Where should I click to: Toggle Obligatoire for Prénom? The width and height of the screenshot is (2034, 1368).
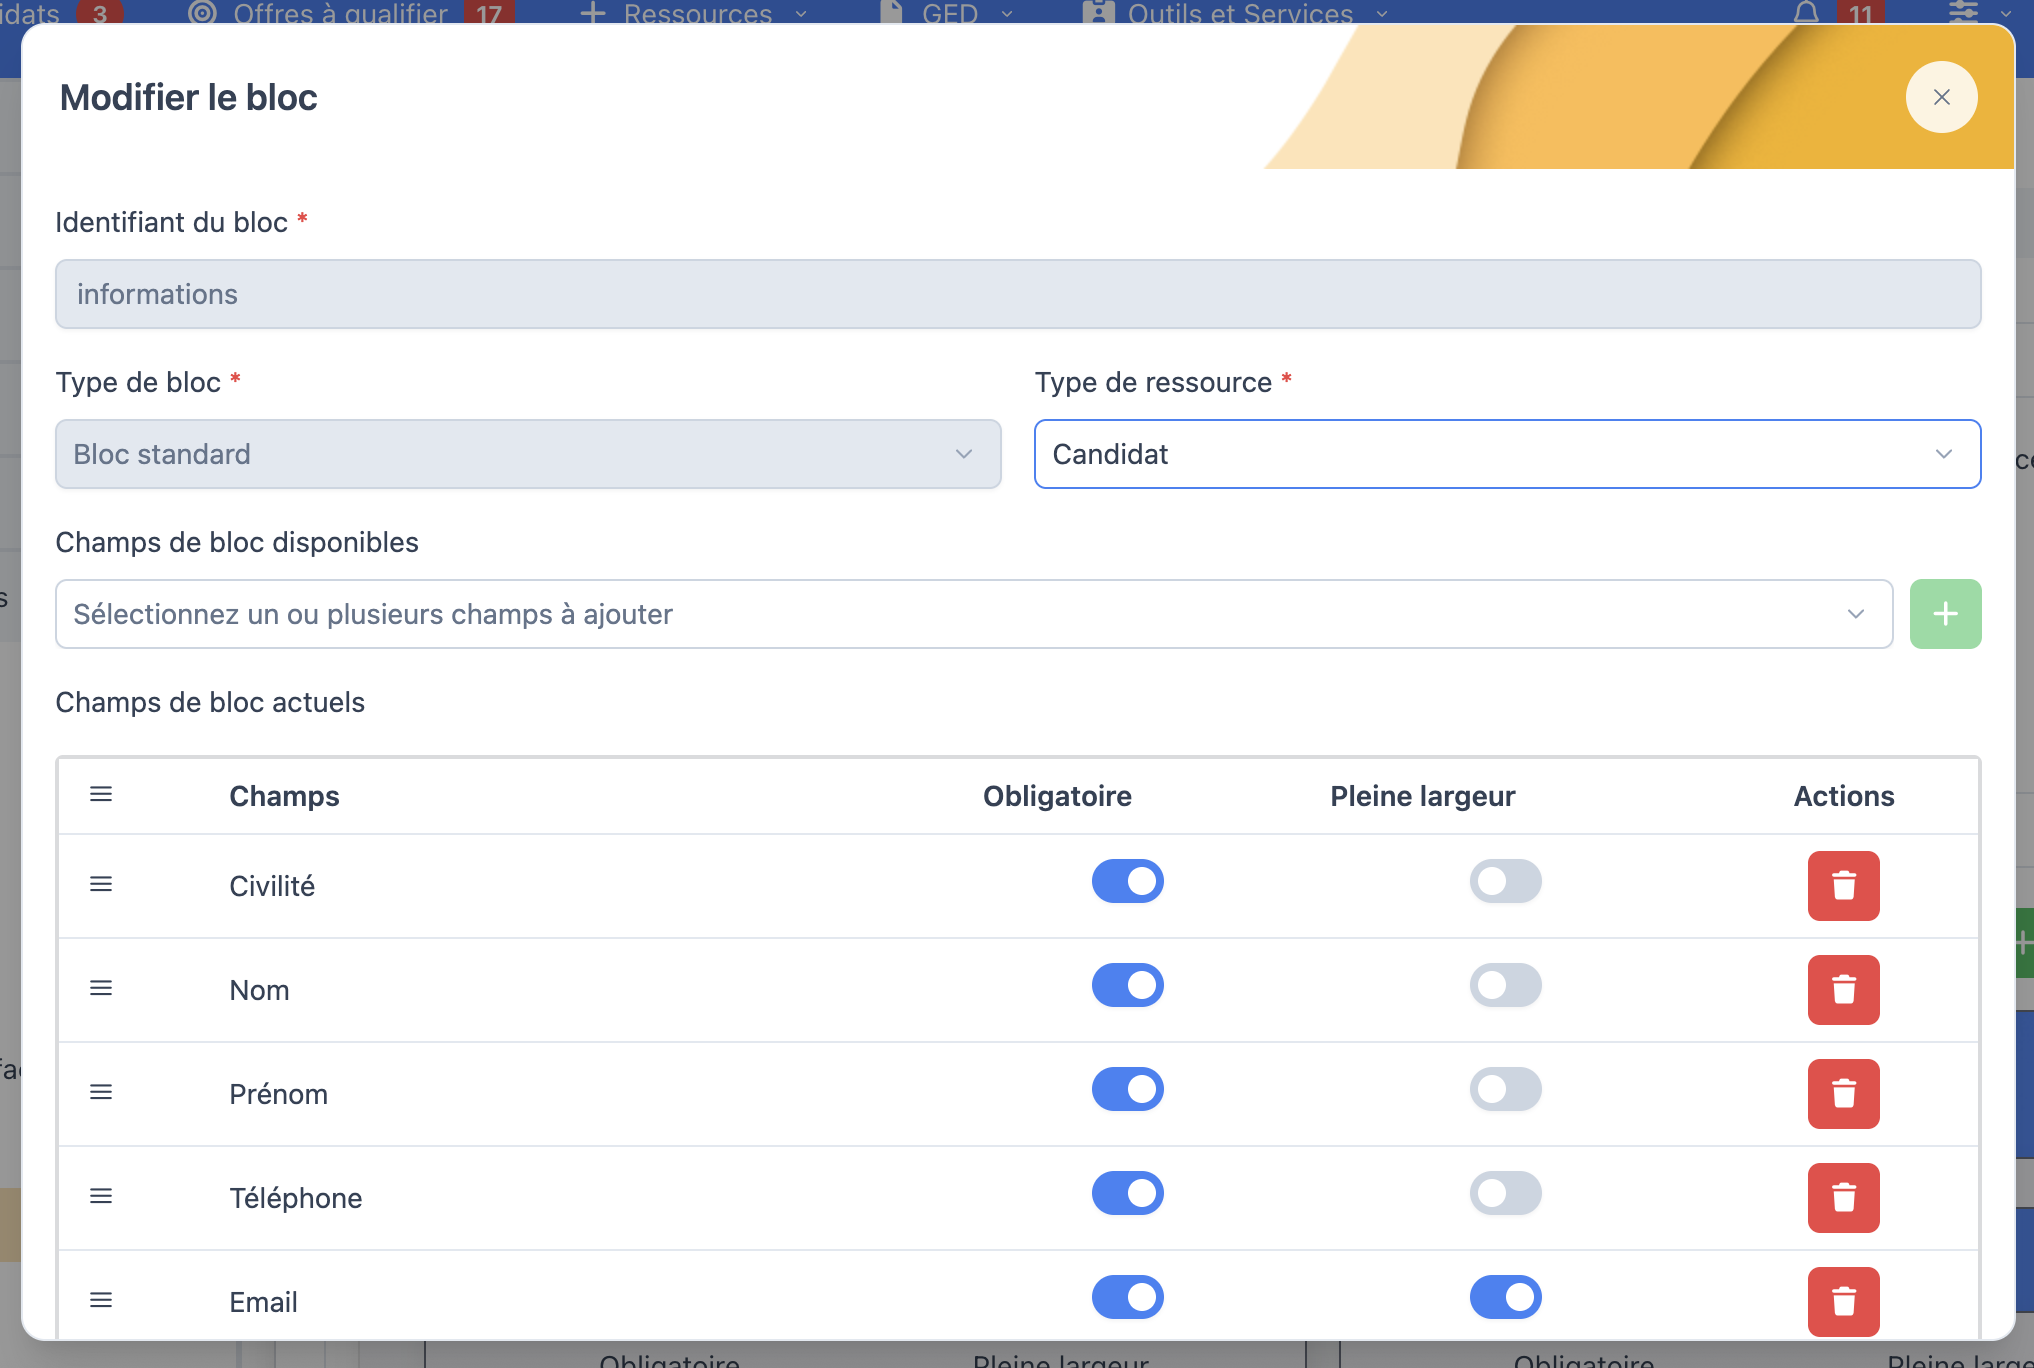(1127, 1089)
